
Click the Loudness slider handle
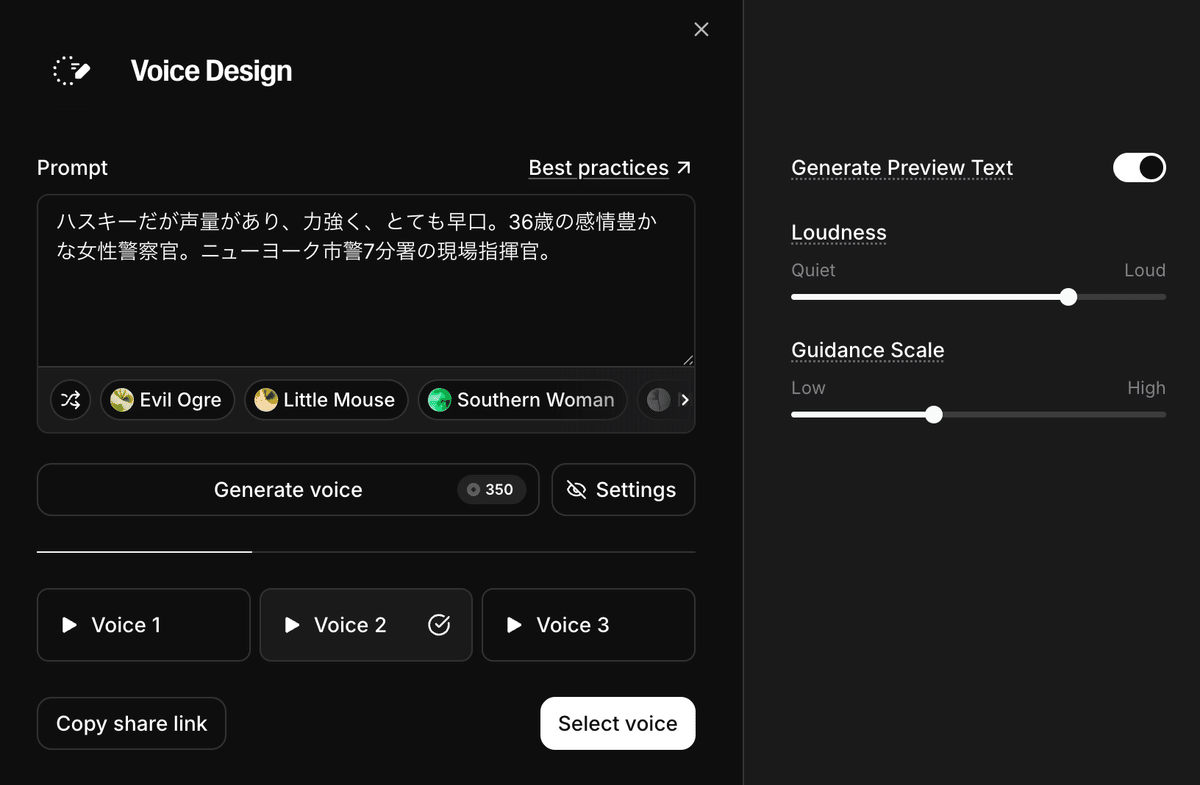[x=1068, y=297]
